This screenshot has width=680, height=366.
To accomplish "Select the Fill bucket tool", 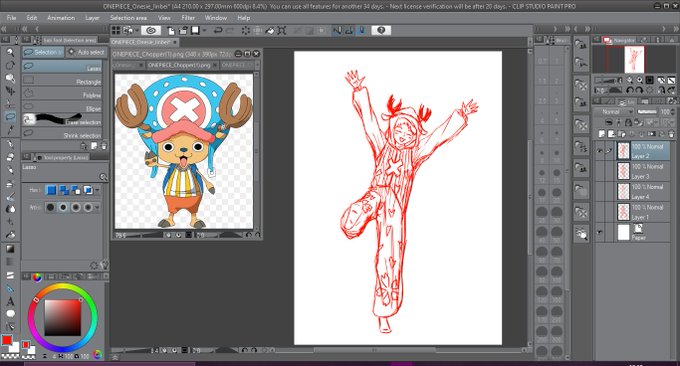I will (x=10, y=235).
